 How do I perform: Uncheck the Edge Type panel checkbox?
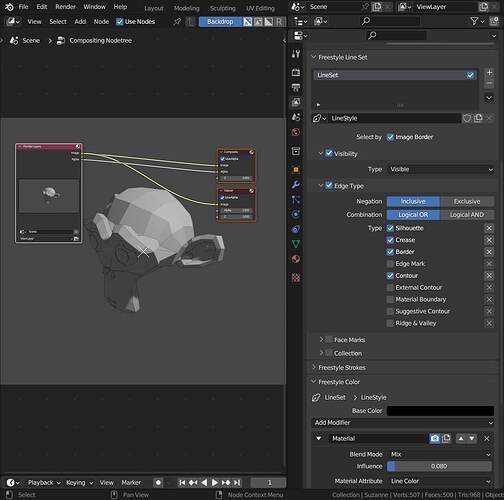pyautogui.click(x=329, y=186)
